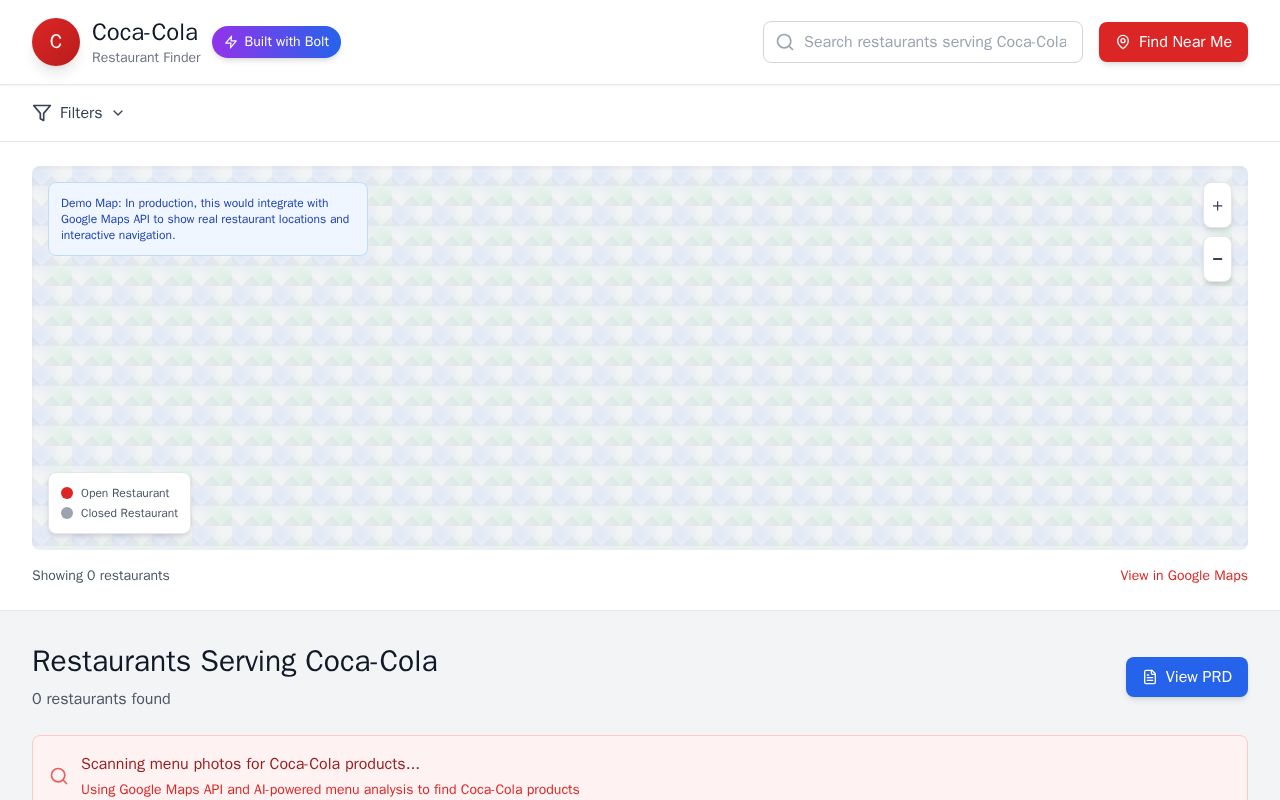Click location pin icon in Find Near Me
1280x800 pixels.
click(x=1123, y=42)
